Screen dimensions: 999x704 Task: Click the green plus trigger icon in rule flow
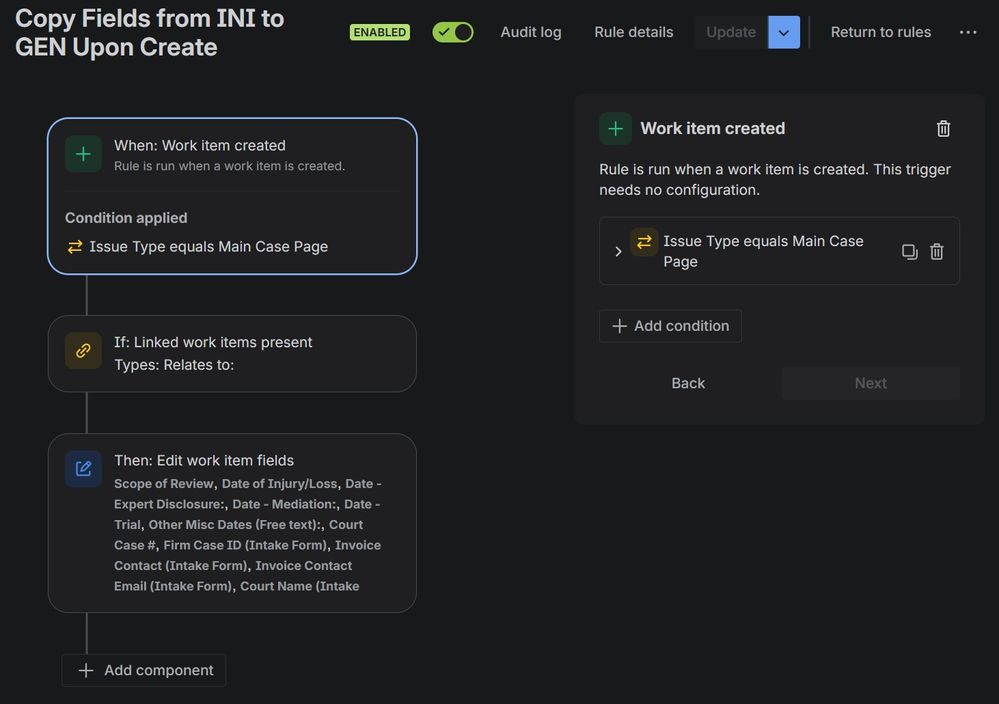coord(83,154)
